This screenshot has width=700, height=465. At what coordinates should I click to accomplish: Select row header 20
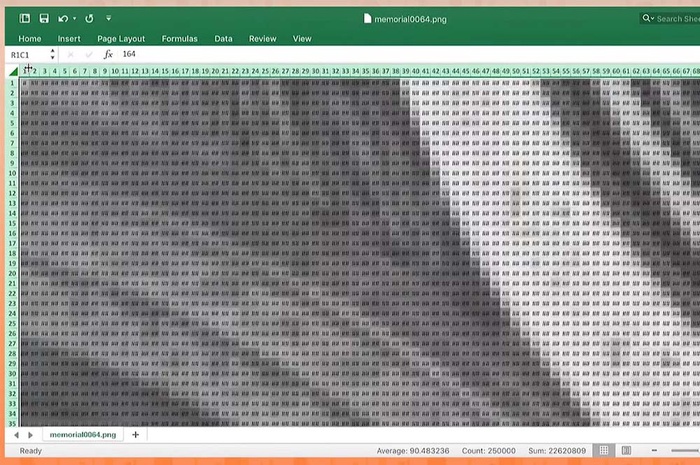pyautogui.click(x=12, y=273)
